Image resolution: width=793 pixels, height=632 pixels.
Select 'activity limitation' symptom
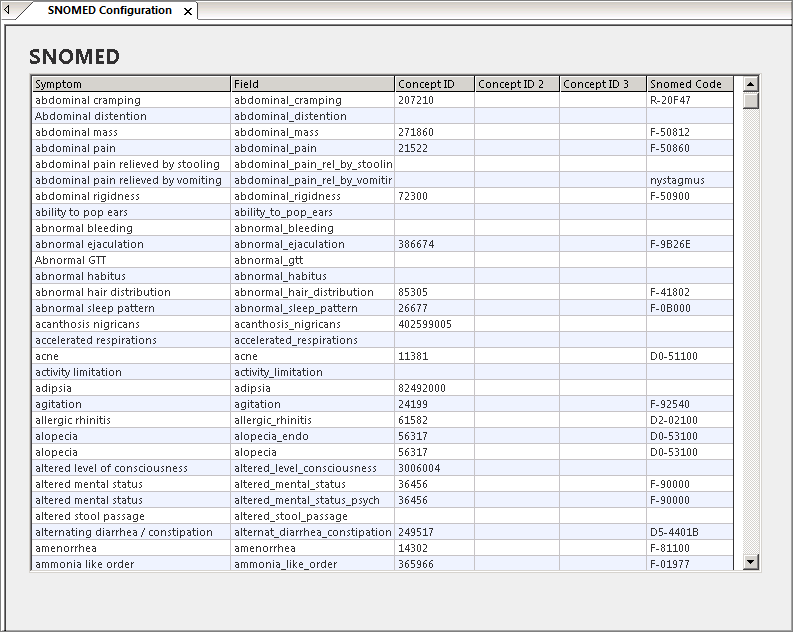coord(131,373)
